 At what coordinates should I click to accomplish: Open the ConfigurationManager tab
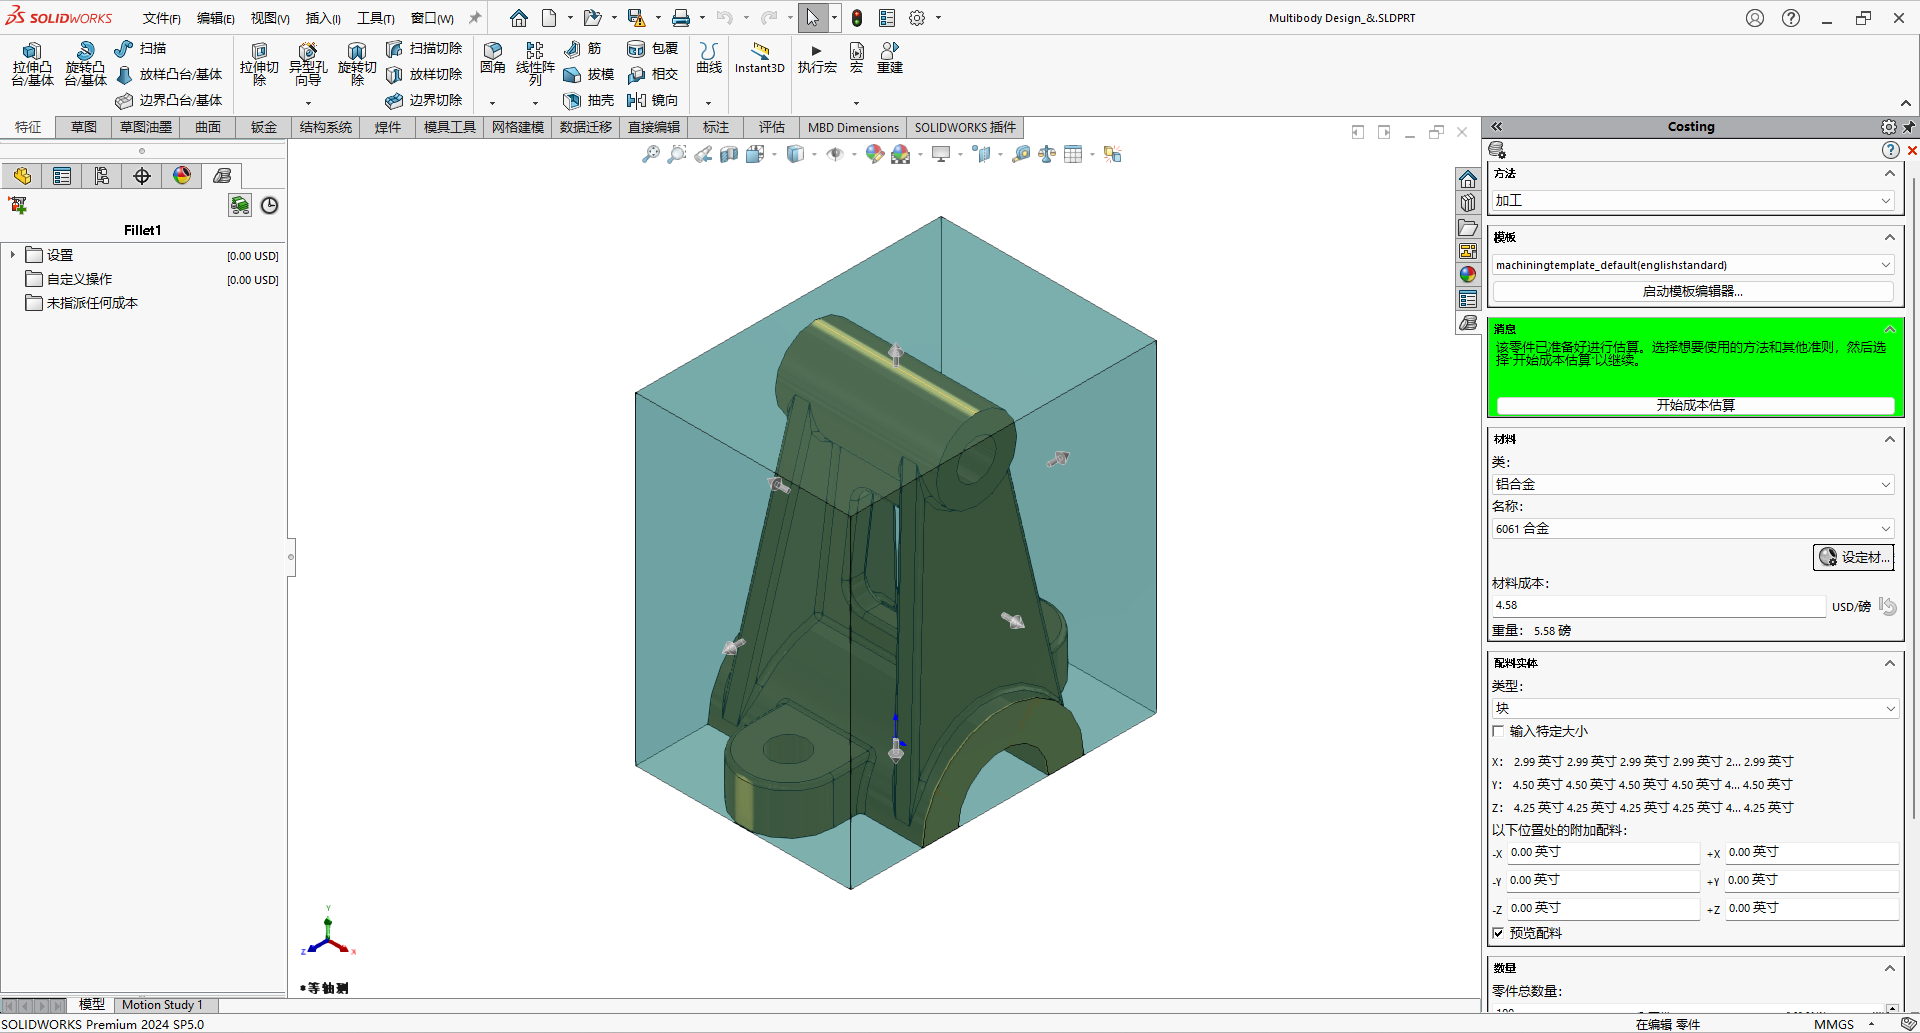tap(102, 175)
